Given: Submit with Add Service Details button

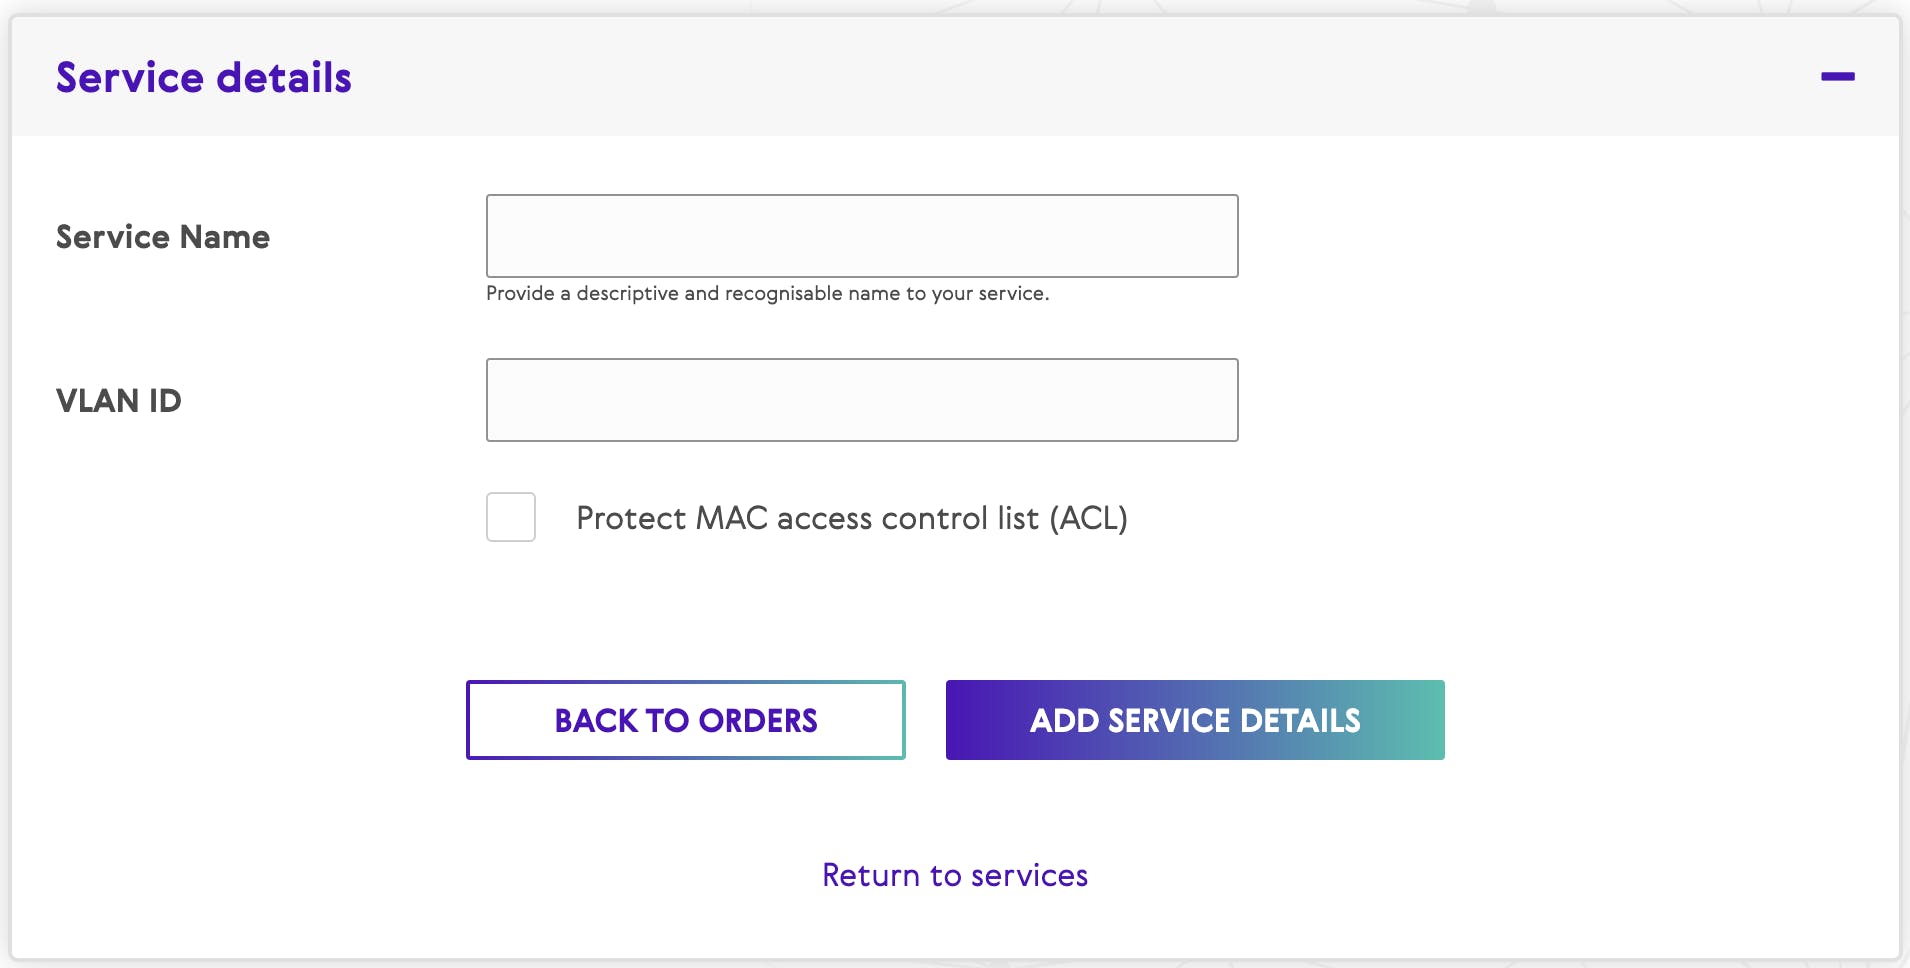Looking at the screenshot, I should [x=1195, y=720].
